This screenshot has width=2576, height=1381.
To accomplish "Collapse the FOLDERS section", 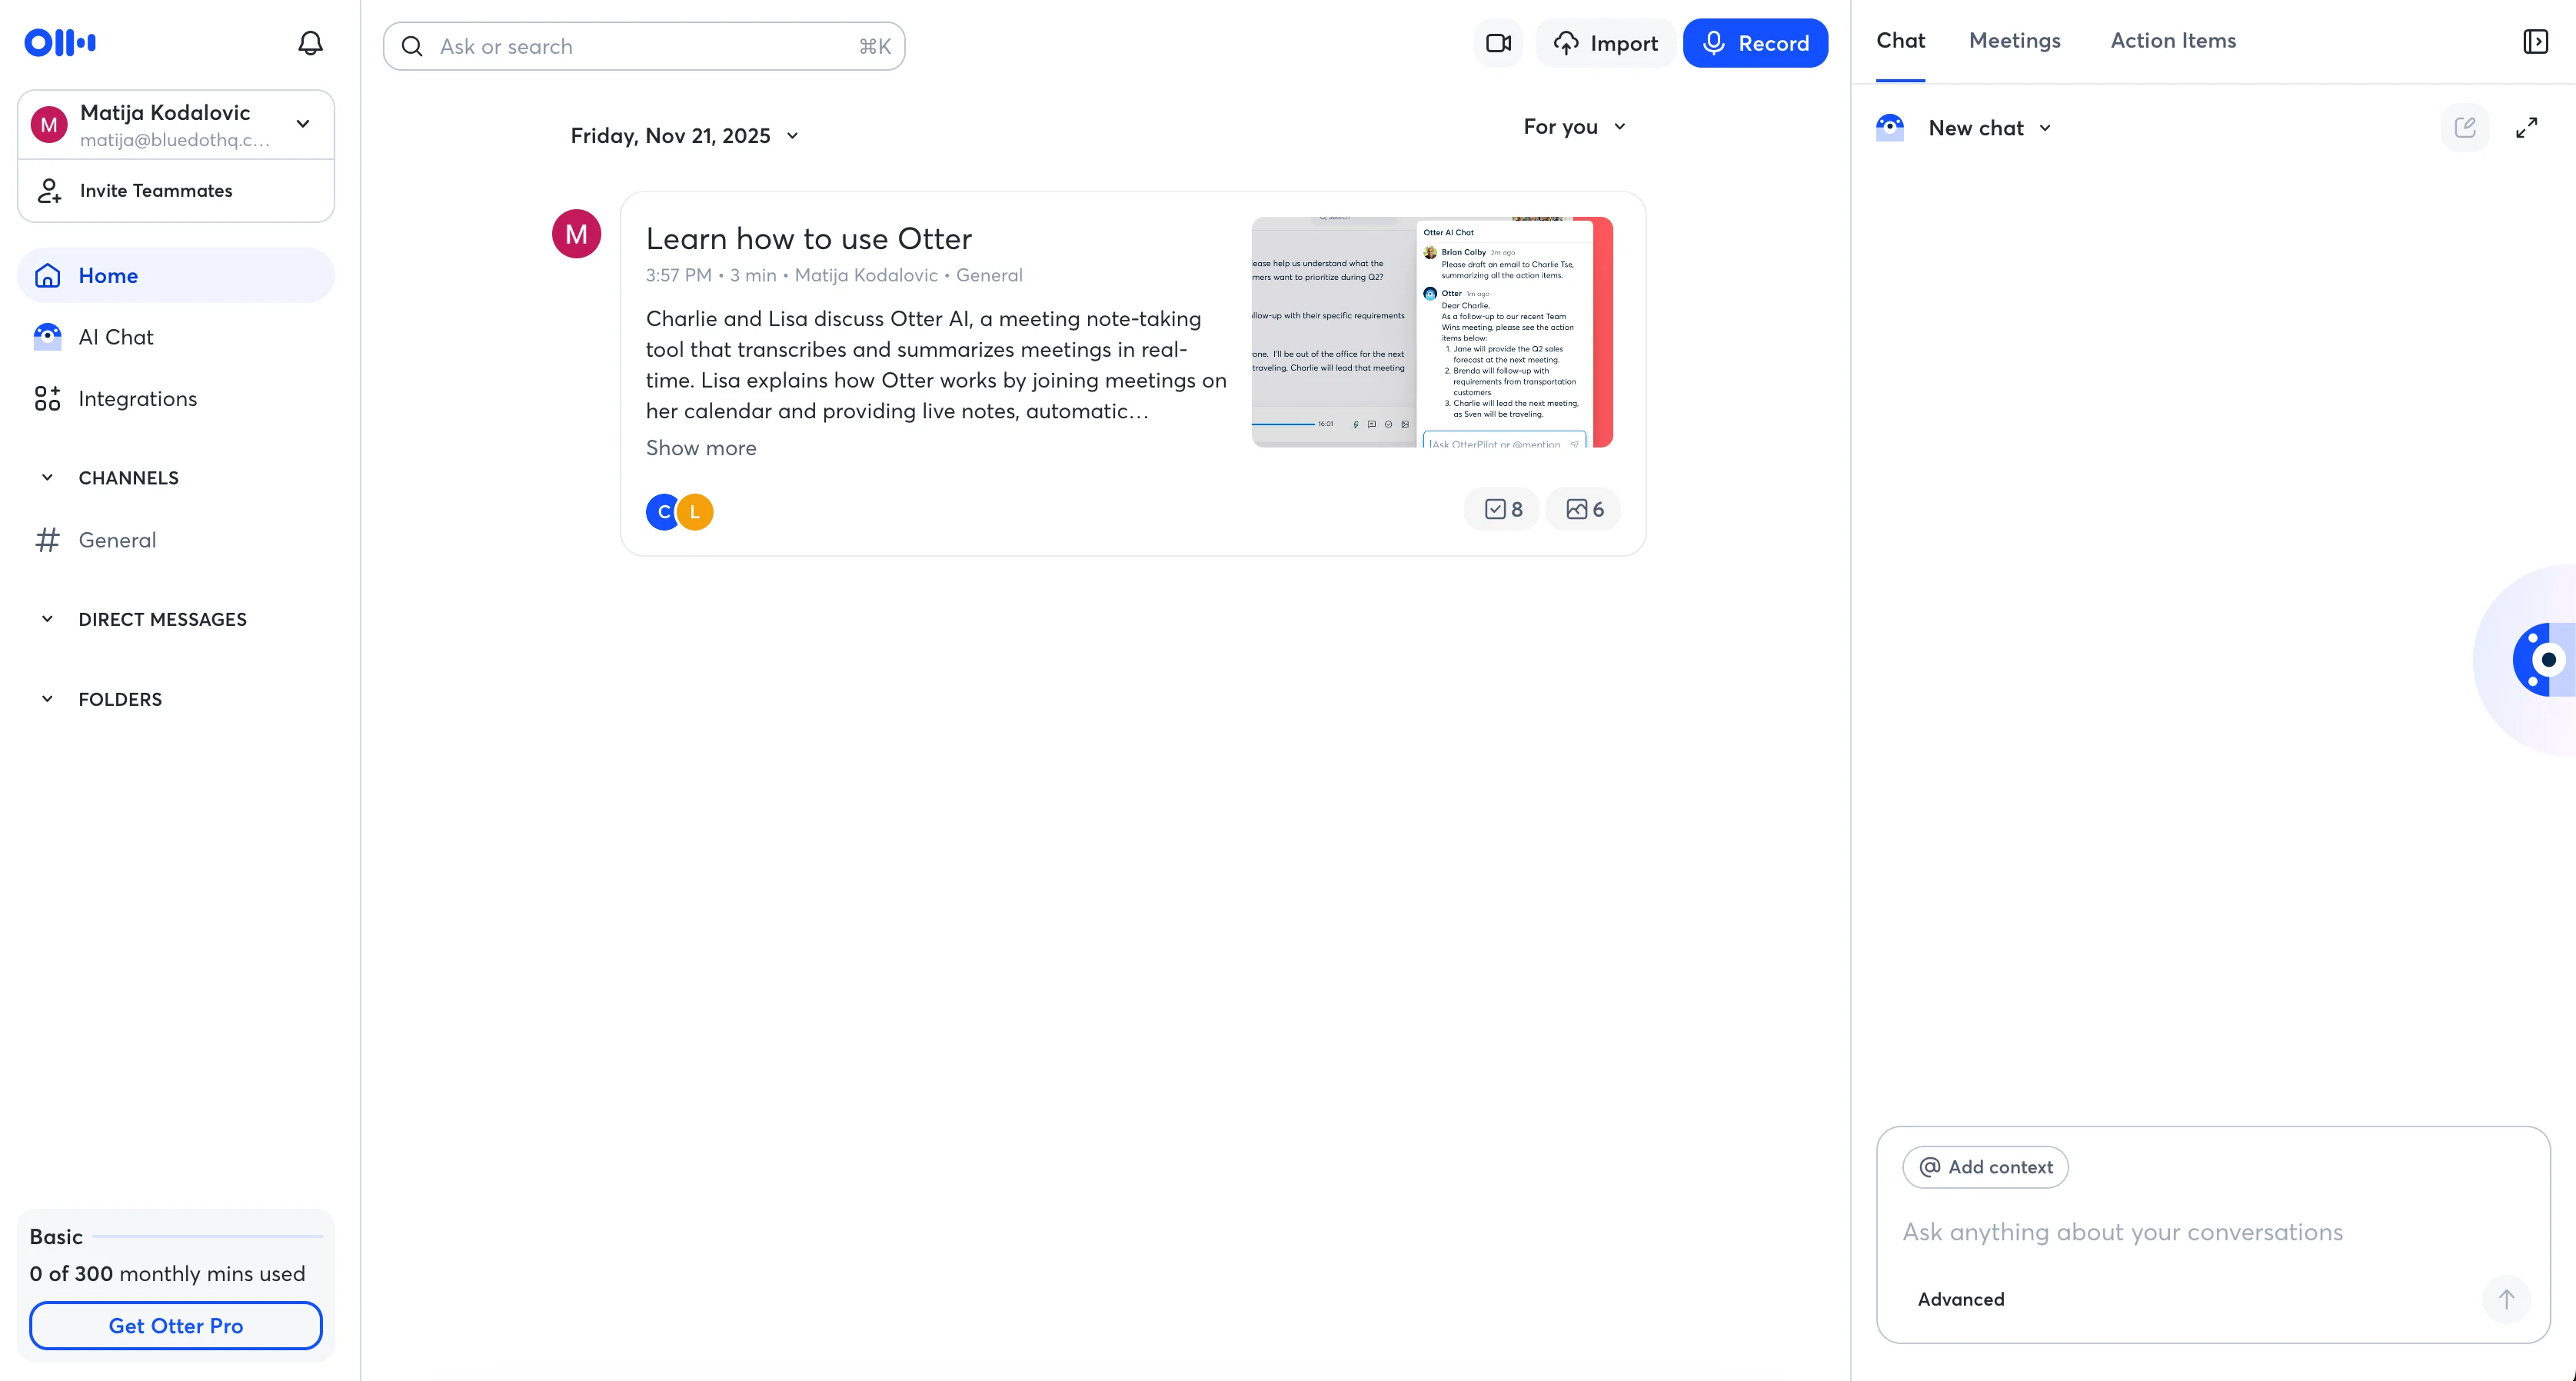I will click(x=47, y=699).
